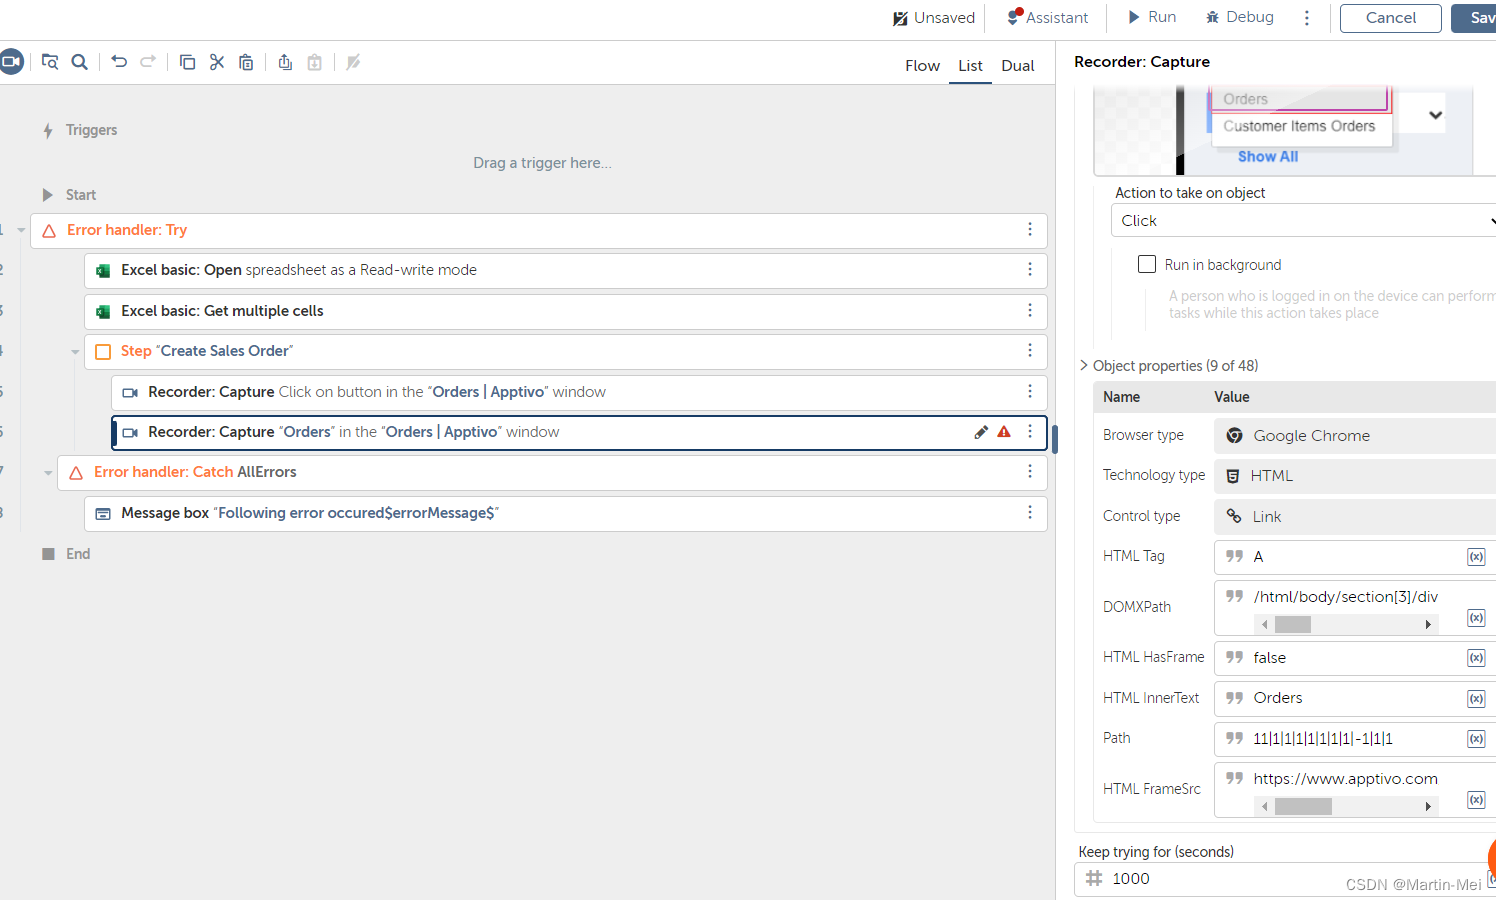Click the recorder camera icon in toolbar
Image resolution: width=1496 pixels, height=900 pixels.
11,62
